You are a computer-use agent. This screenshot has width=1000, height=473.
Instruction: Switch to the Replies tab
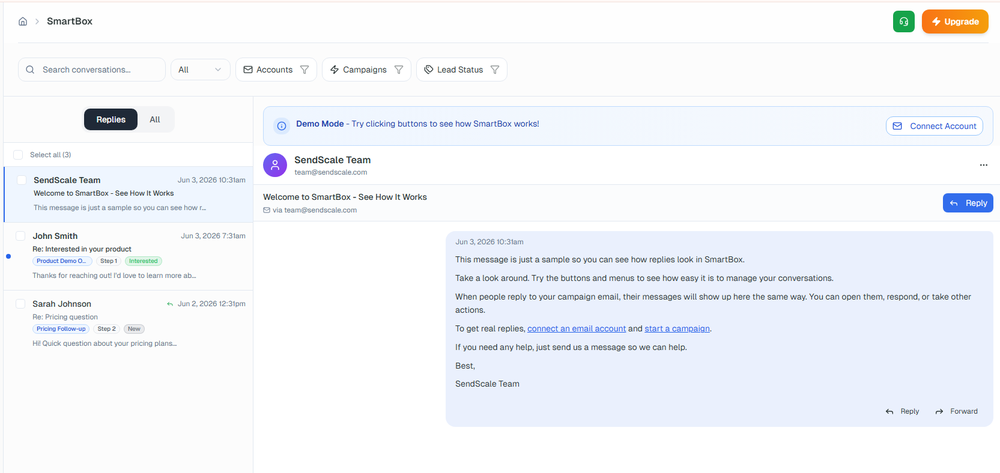[110, 119]
